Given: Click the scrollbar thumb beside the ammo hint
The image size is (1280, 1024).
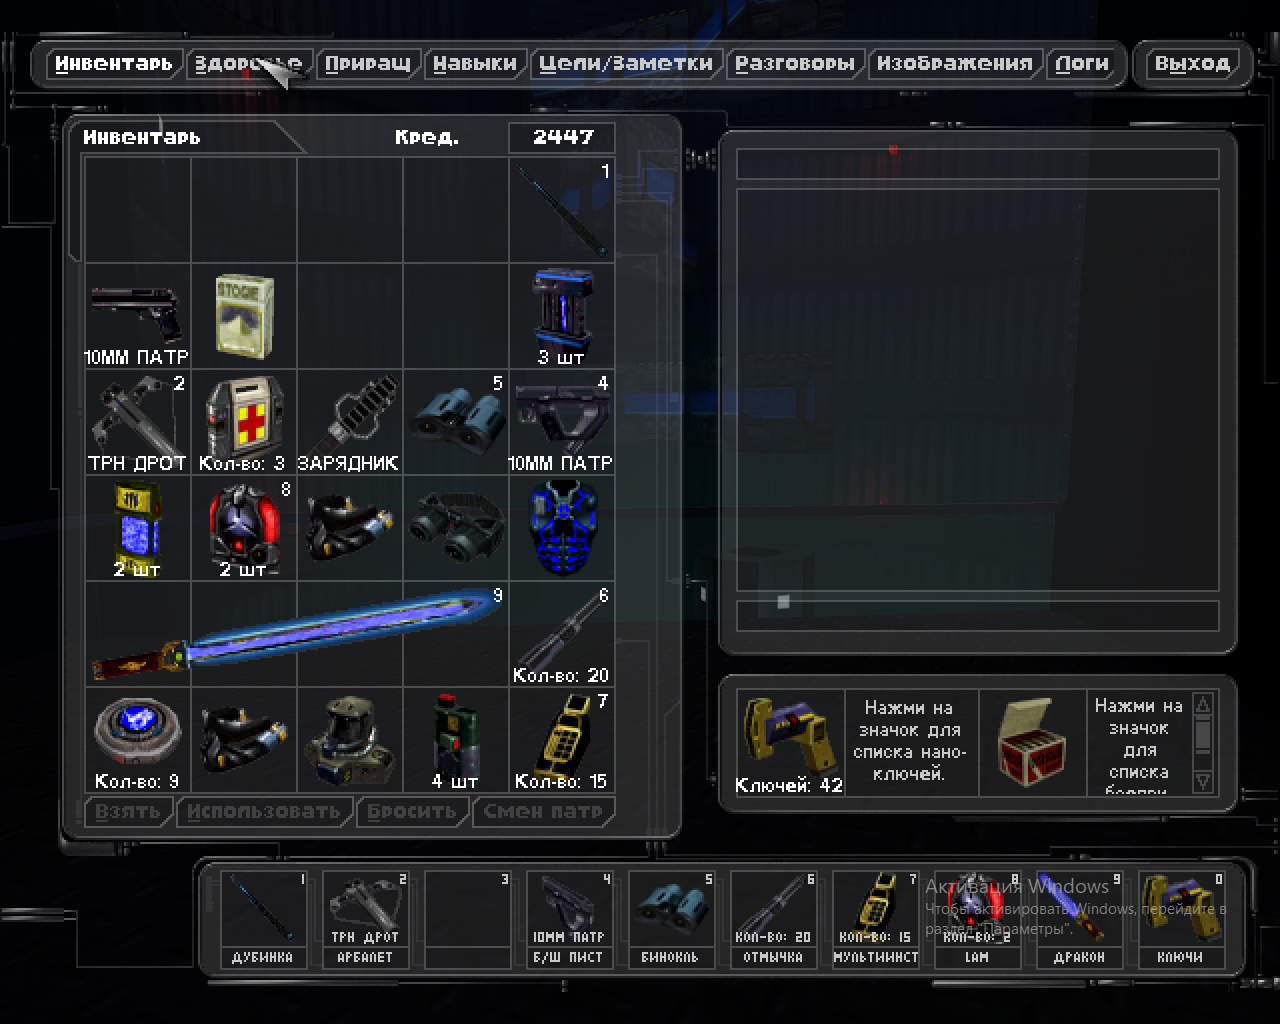Looking at the screenshot, I should [x=1203, y=736].
